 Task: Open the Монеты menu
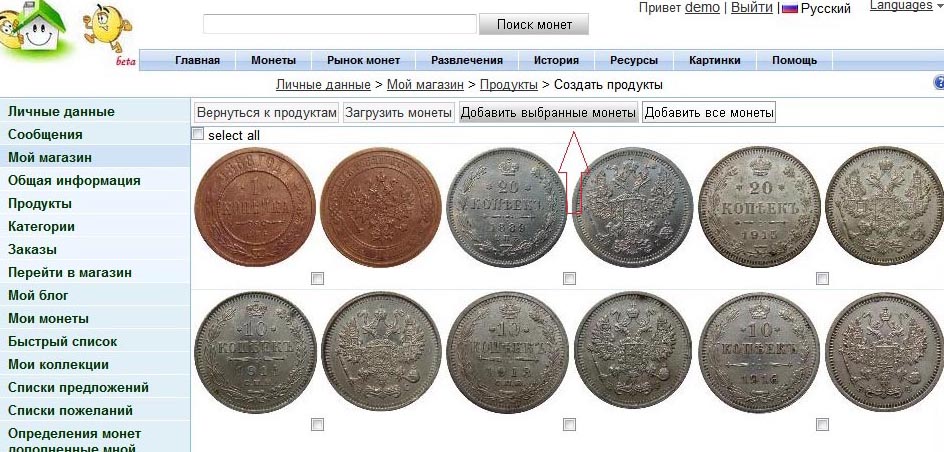click(x=273, y=60)
